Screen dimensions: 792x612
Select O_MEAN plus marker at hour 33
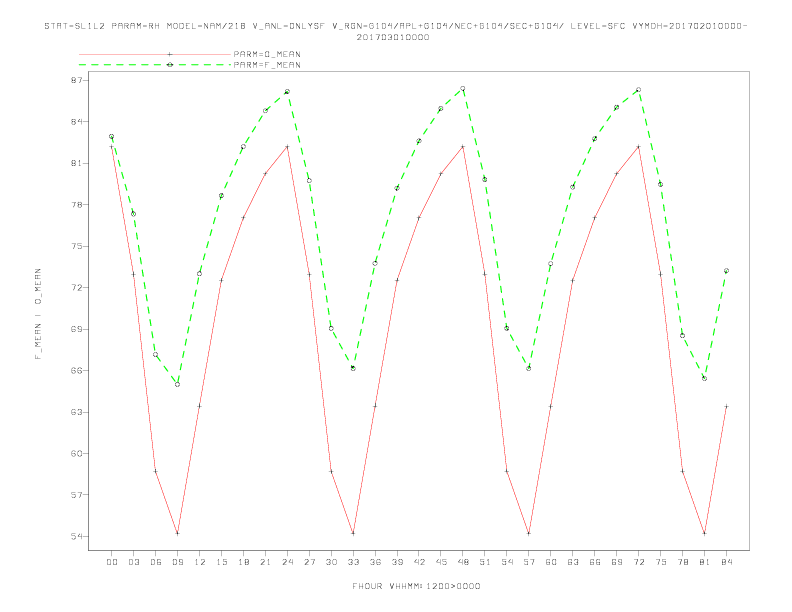pos(353,533)
